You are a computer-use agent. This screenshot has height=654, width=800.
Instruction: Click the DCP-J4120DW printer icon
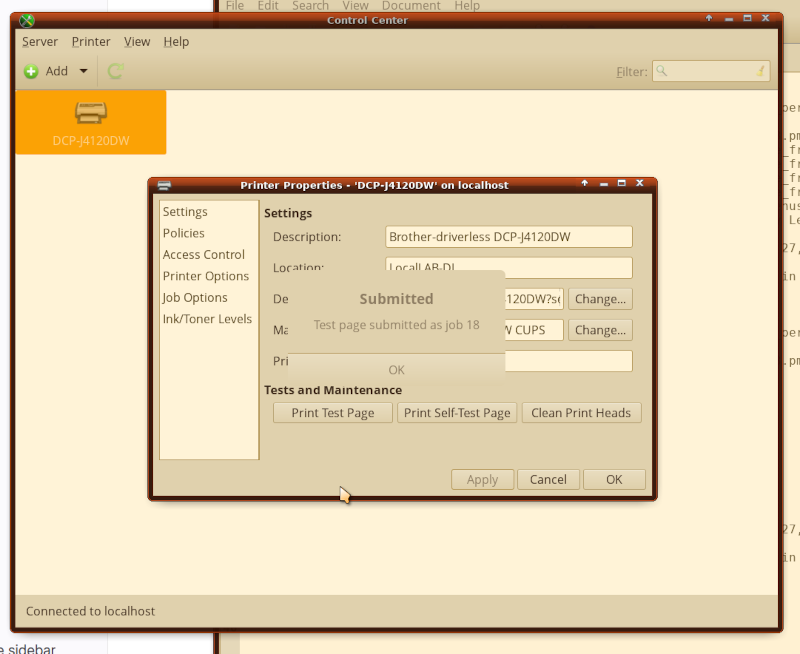tap(91, 113)
